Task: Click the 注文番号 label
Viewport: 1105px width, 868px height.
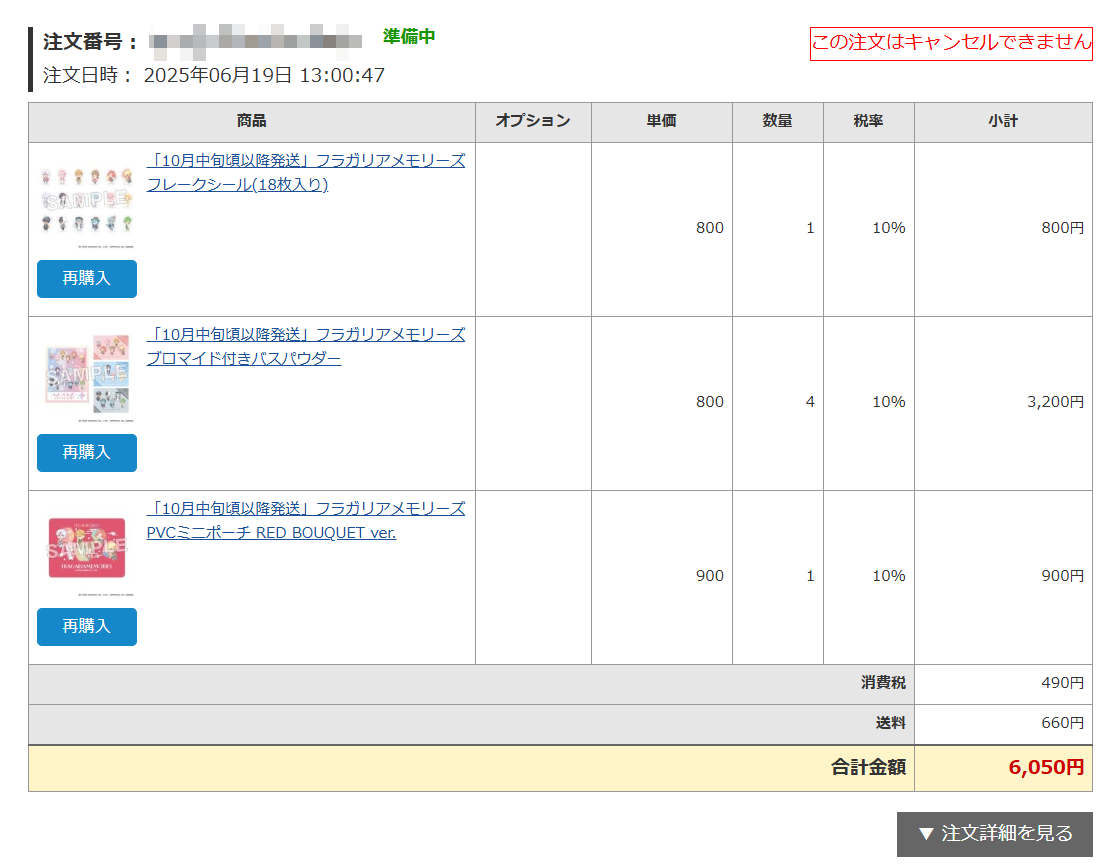Action: tap(89, 42)
